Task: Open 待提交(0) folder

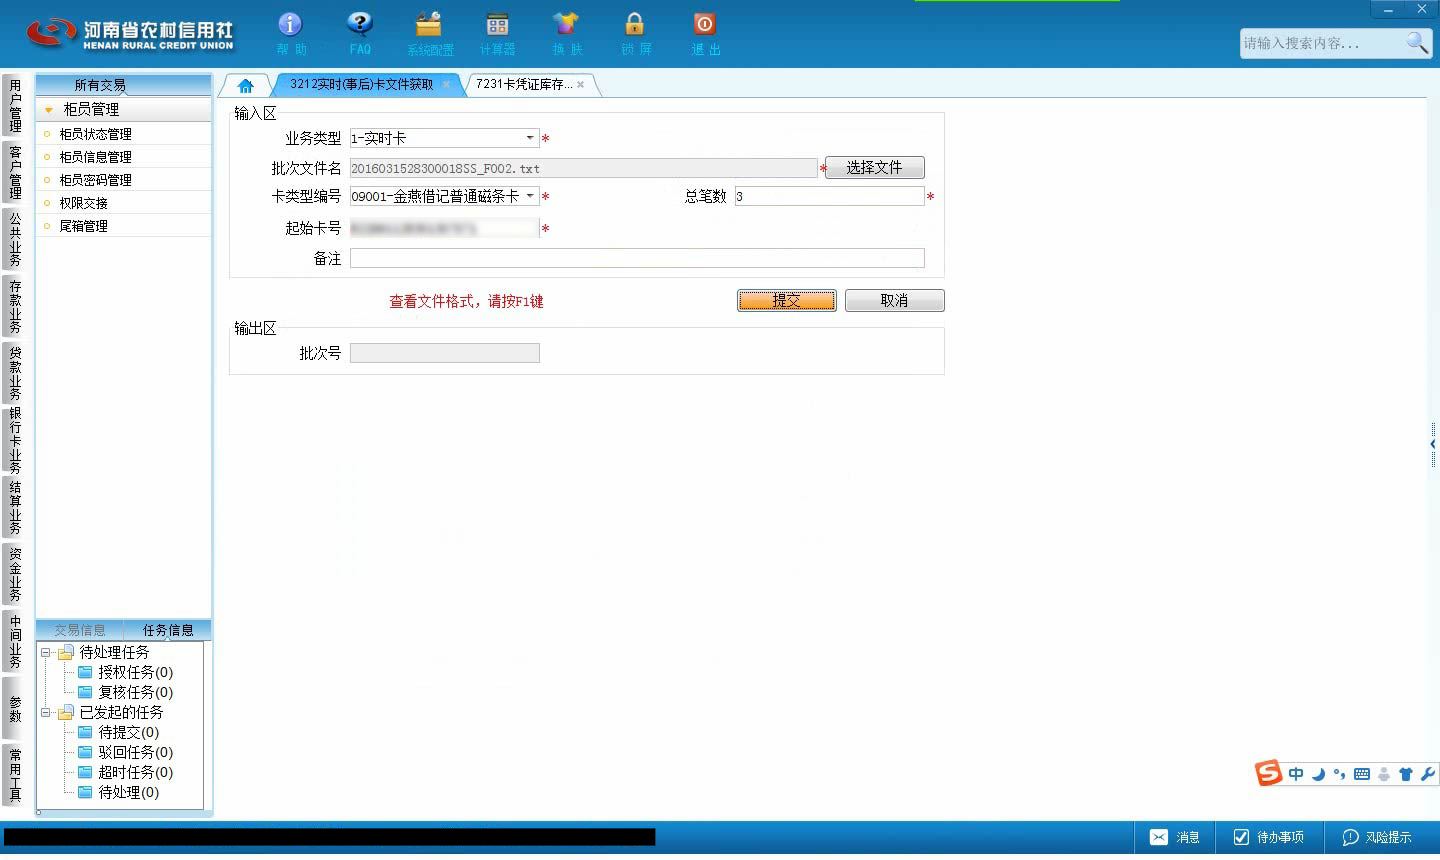Action: 118,732
